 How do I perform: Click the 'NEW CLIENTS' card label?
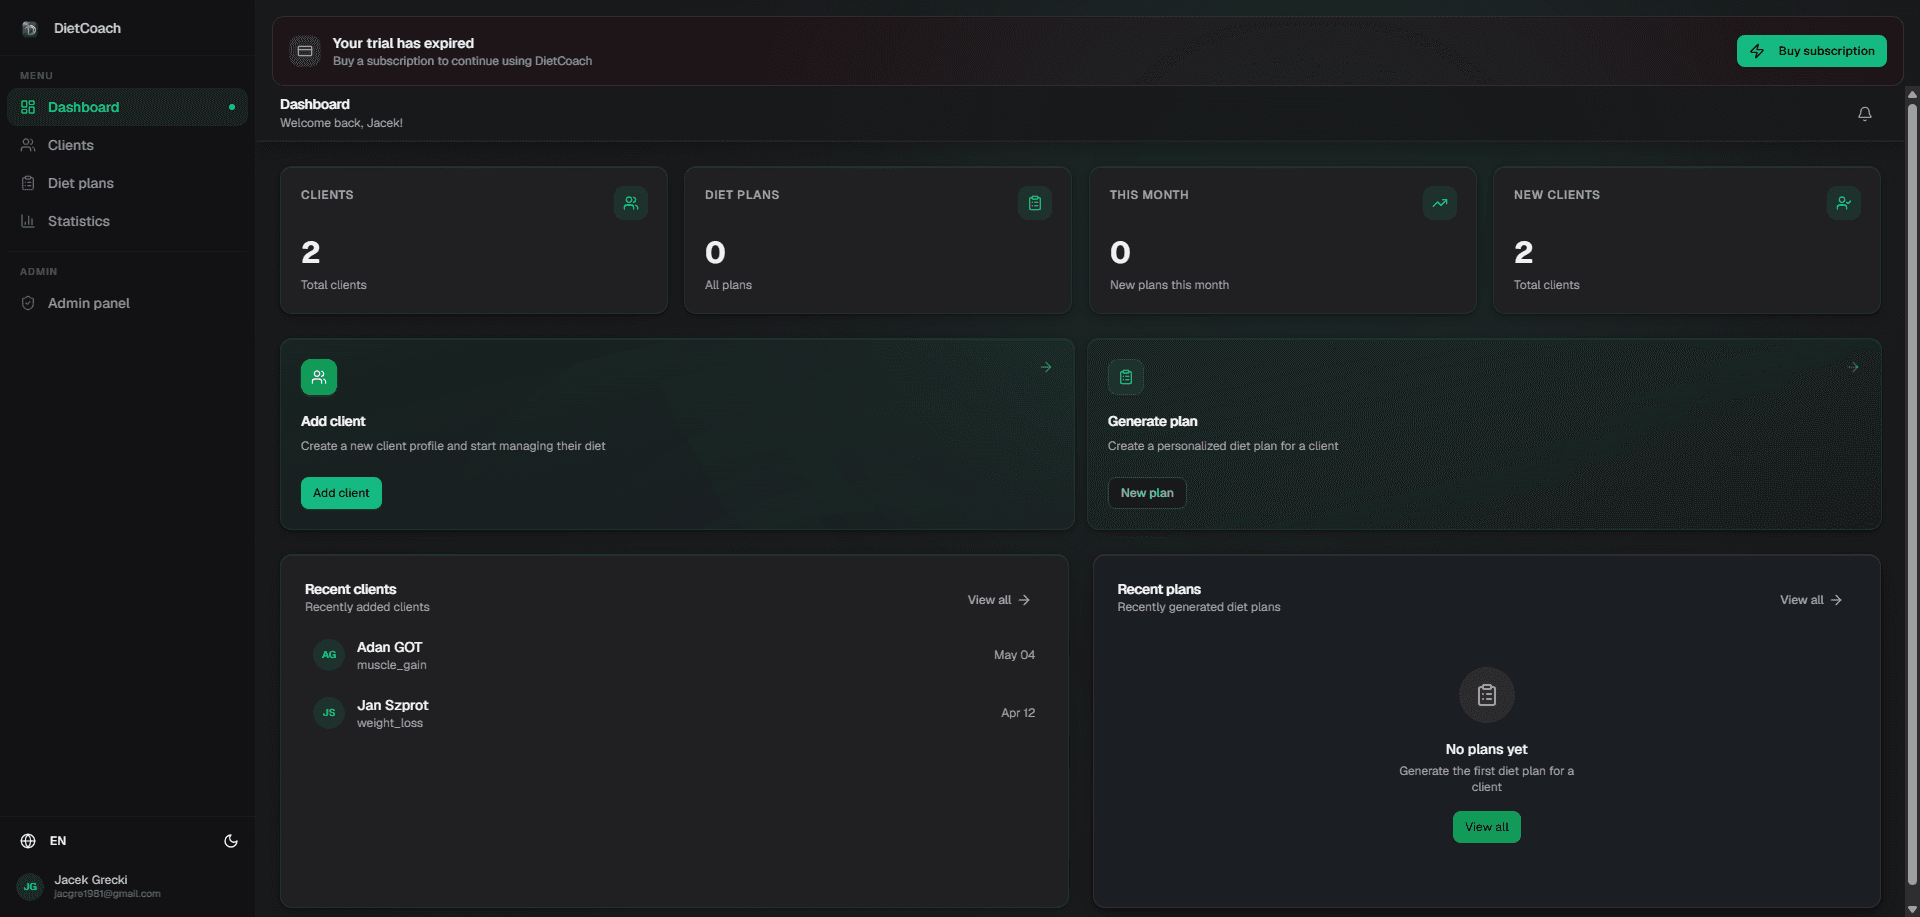pyautogui.click(x=1557, y=195)
